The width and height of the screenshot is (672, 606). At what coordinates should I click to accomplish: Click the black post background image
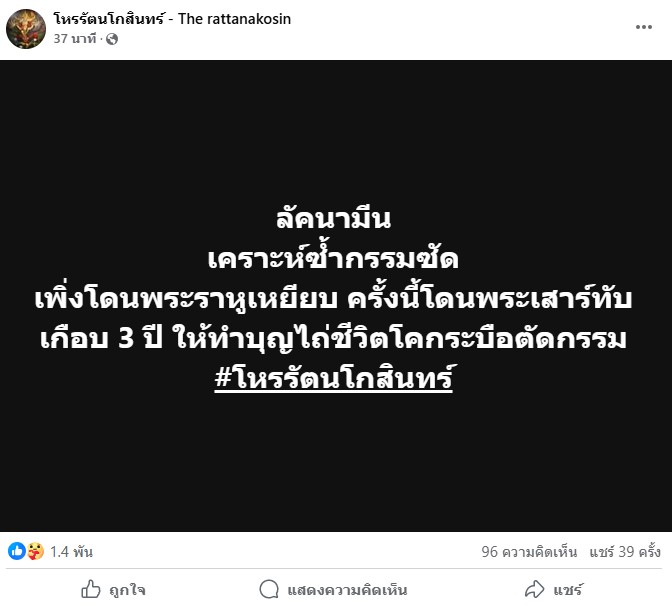click(x=336, y=296)
